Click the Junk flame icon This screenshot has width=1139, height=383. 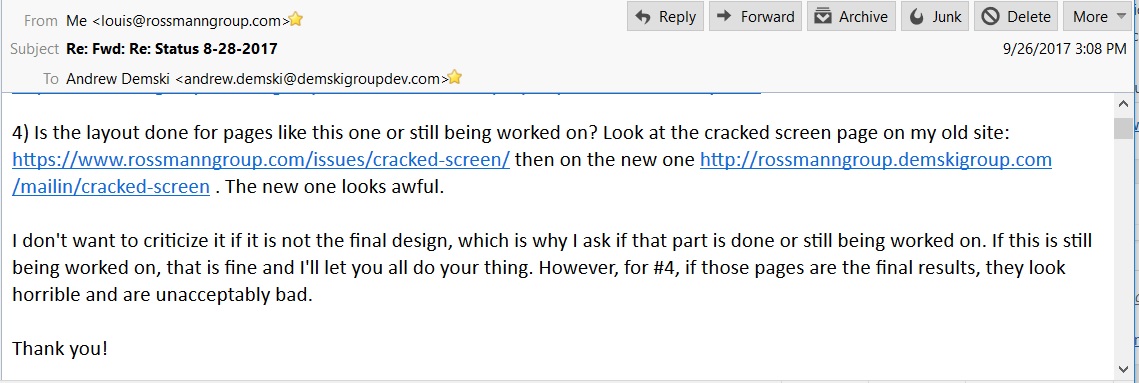pos(917,17)
